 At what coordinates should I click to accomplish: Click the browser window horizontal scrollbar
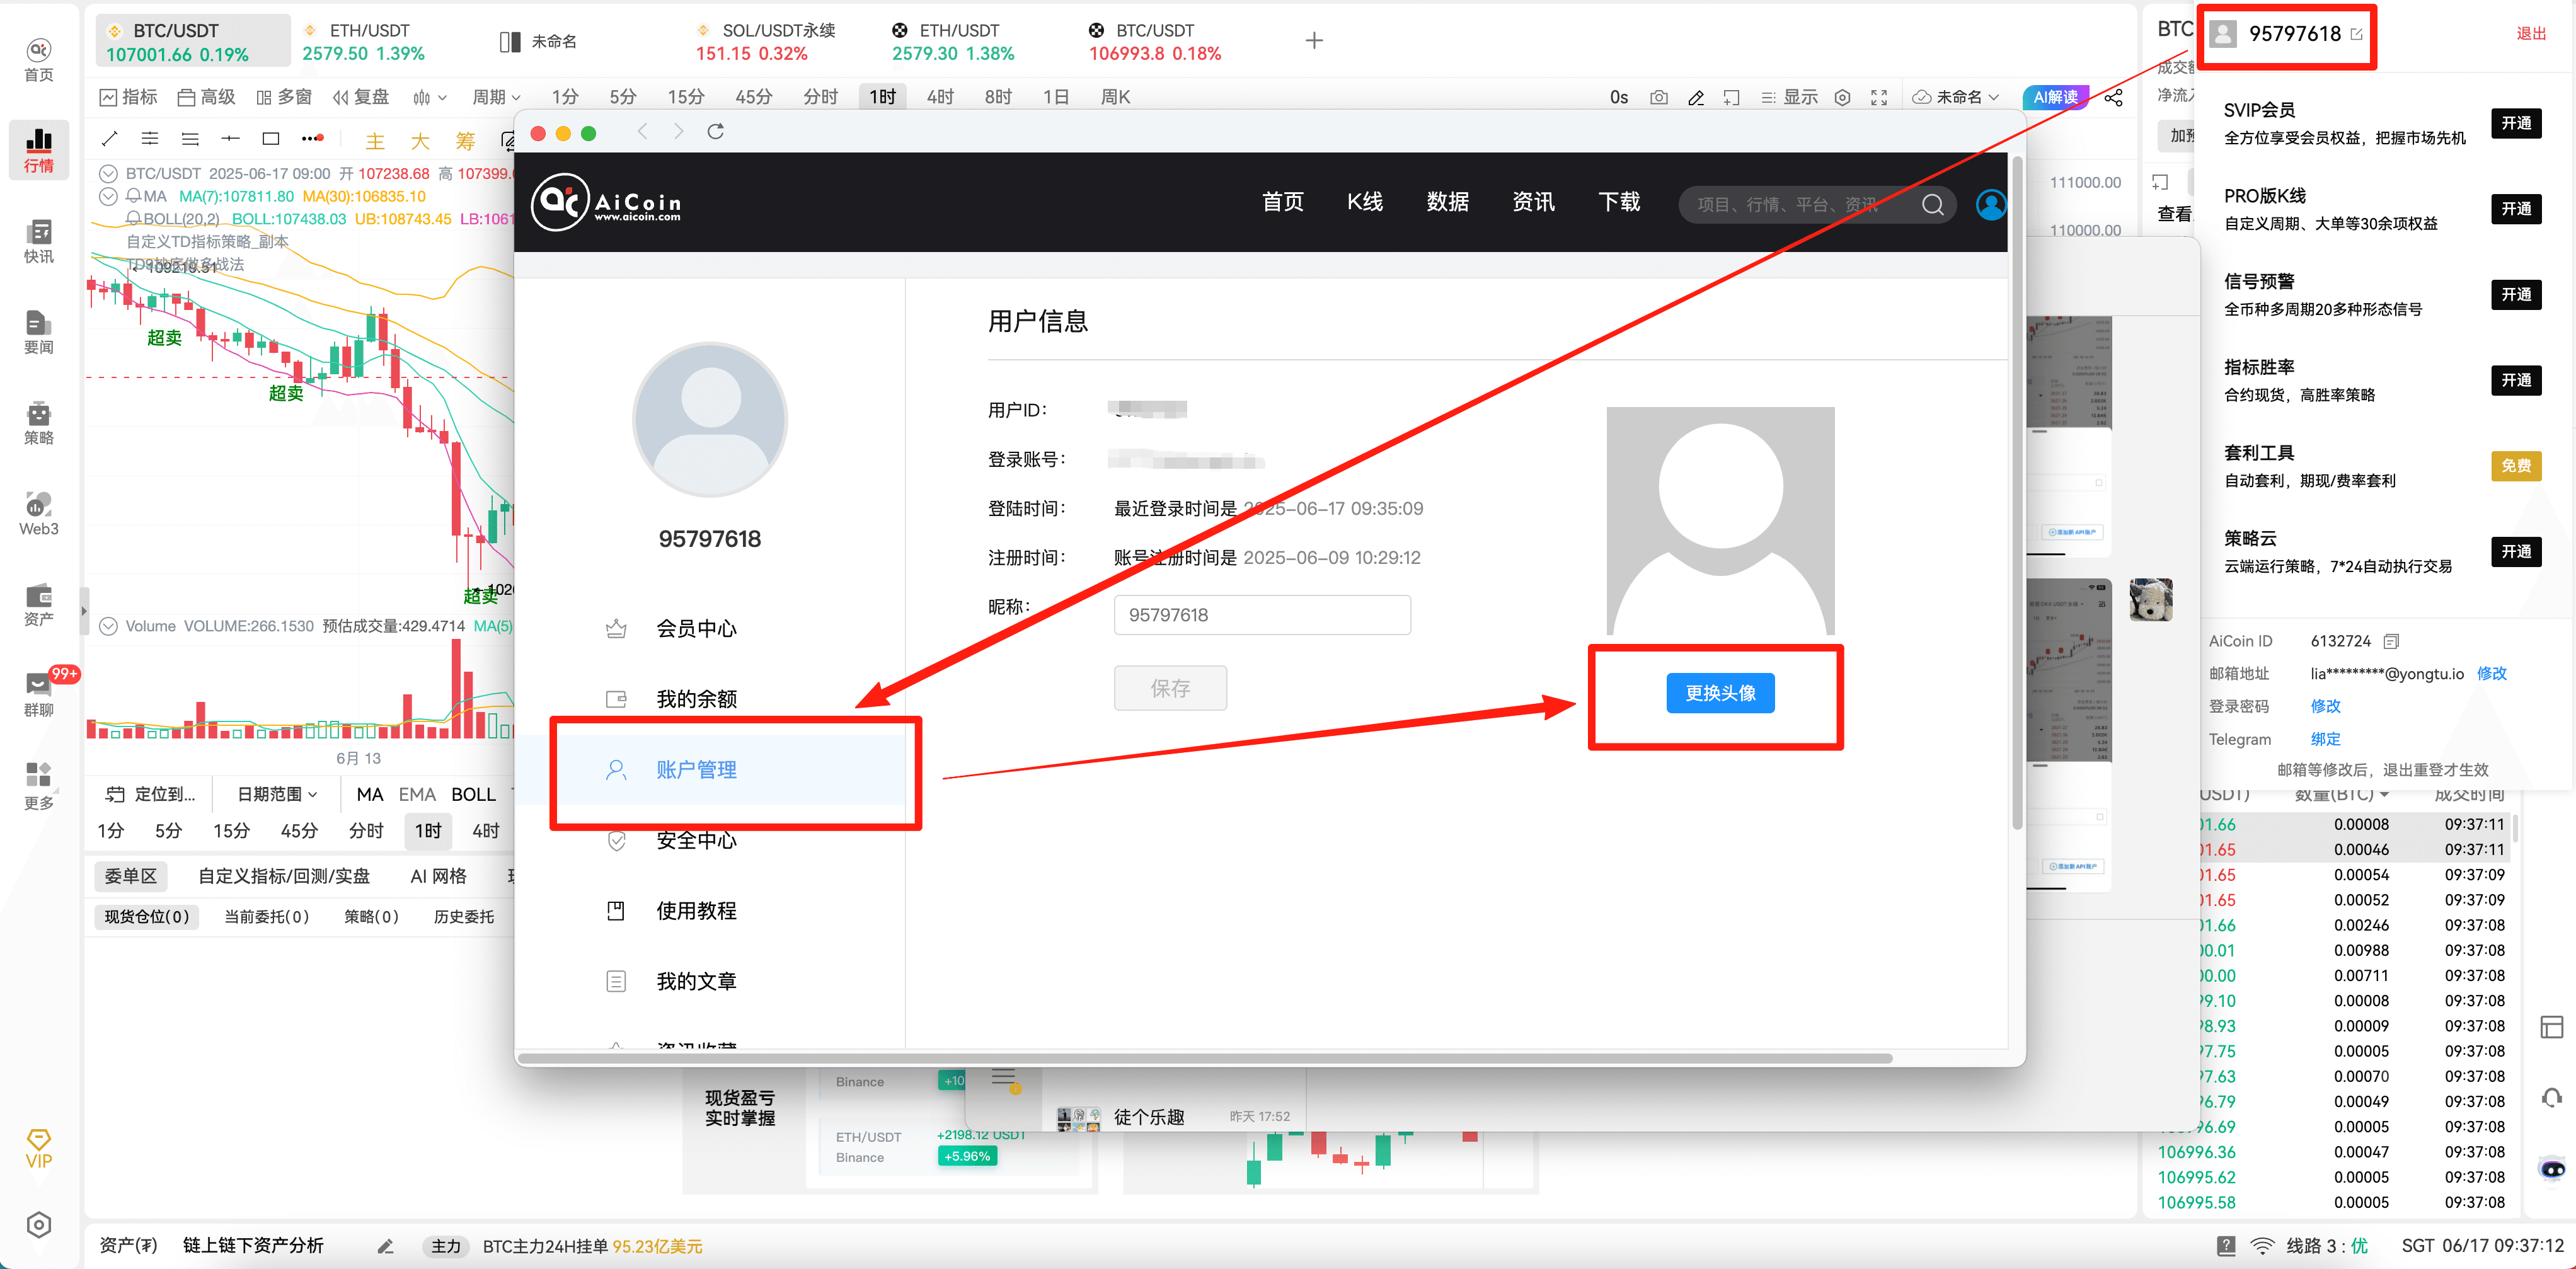tap(1205, 1058)
